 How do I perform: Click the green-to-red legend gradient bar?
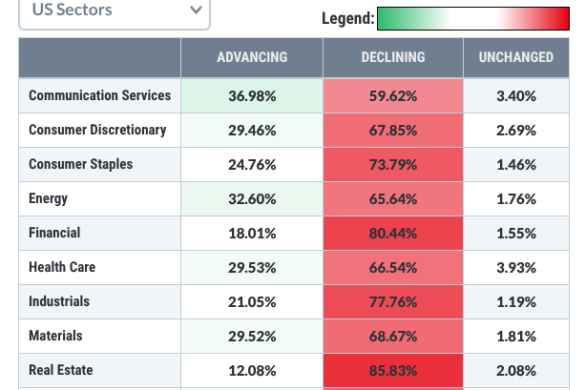(x=473, y=18)
